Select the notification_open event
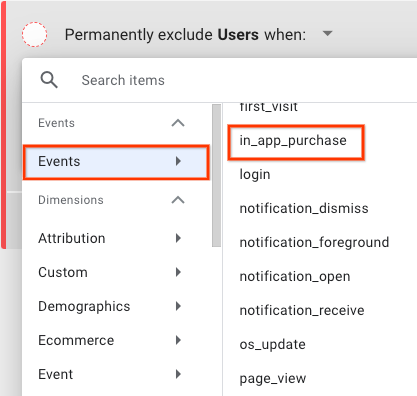Screen dimensions: 417x396 click(295, 277)
